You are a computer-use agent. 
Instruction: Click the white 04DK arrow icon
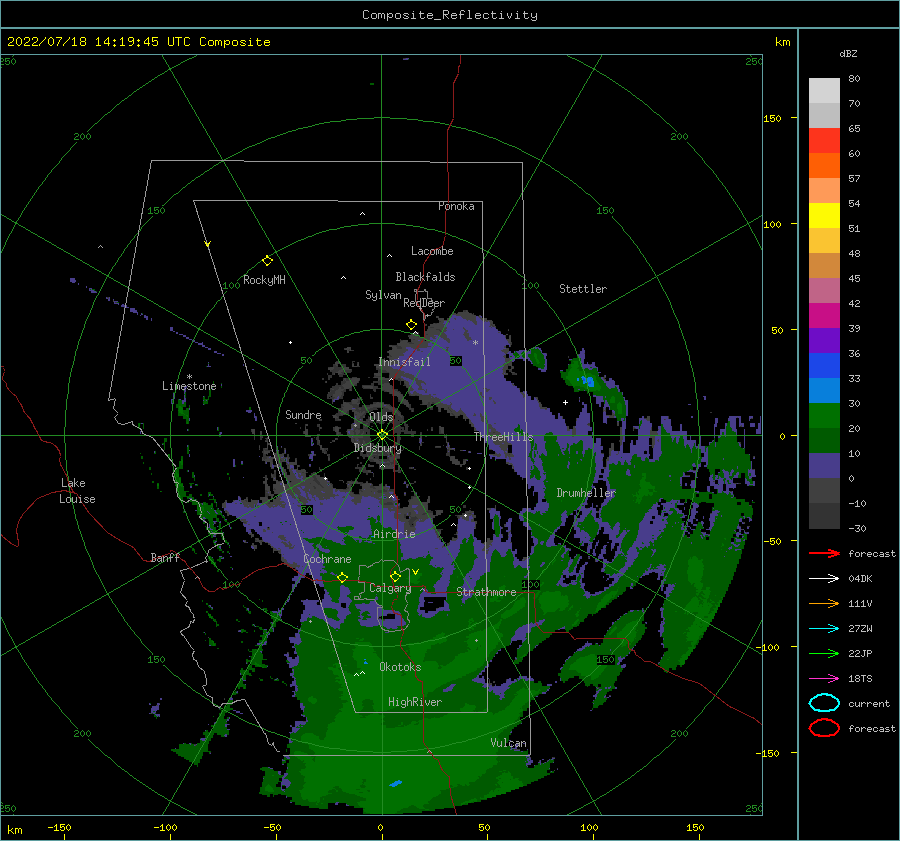click(824, 578)
